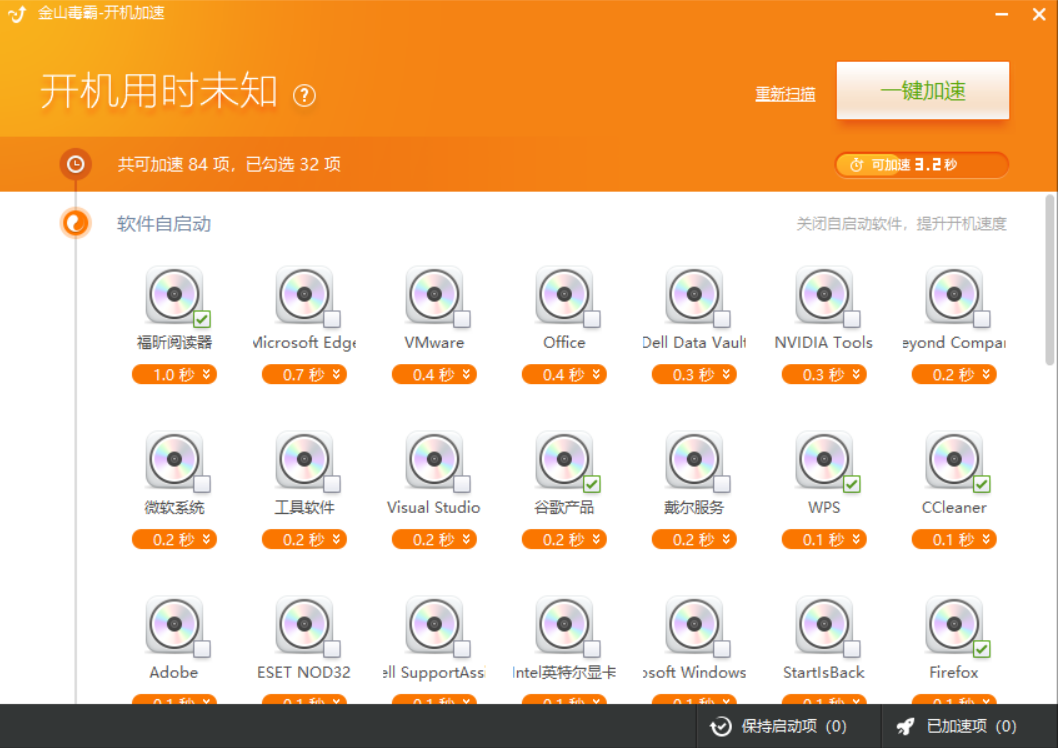
Task: Expand the 0.7 秒 dropdown under Microsoft Edge
Action: pos(304,374)
